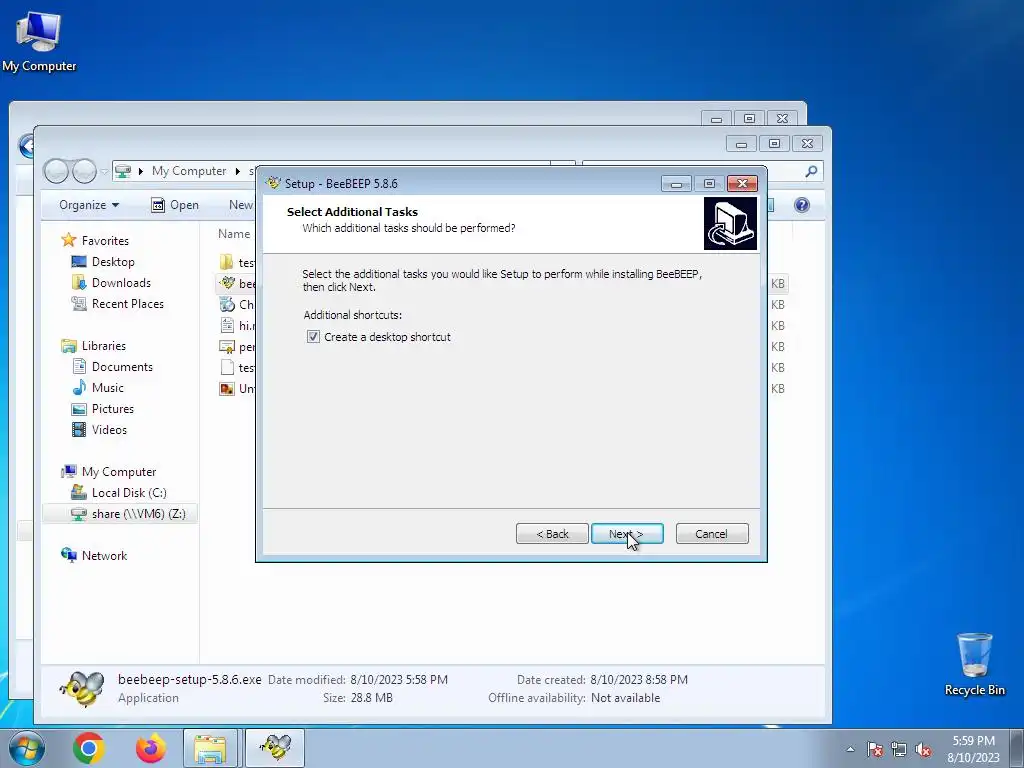This screenshot has height=768, width=1024.
Task: Select Downloads under Favorites
Action: [x=121, y=283]
